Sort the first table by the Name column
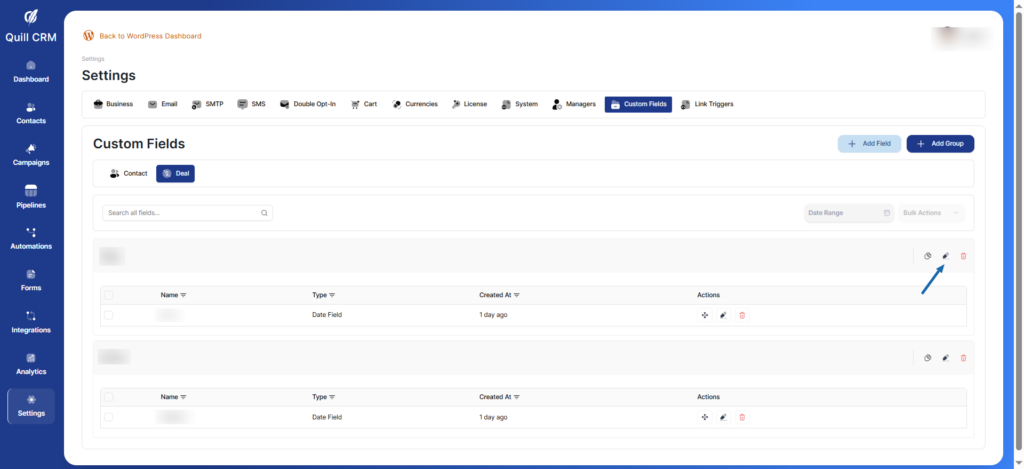The image size is (1024, 469). click(x=174, y=295)
